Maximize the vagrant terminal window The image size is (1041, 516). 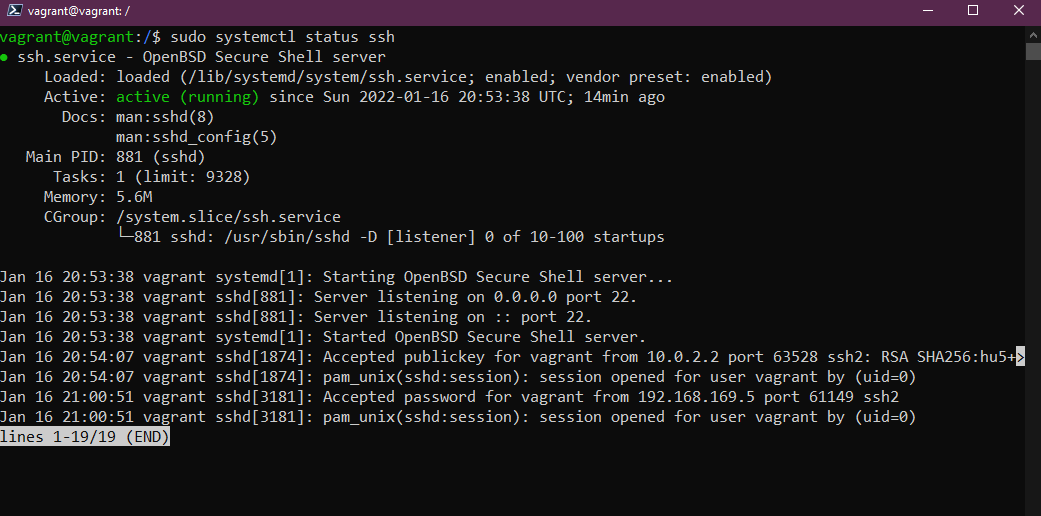[x=973, y=11]
